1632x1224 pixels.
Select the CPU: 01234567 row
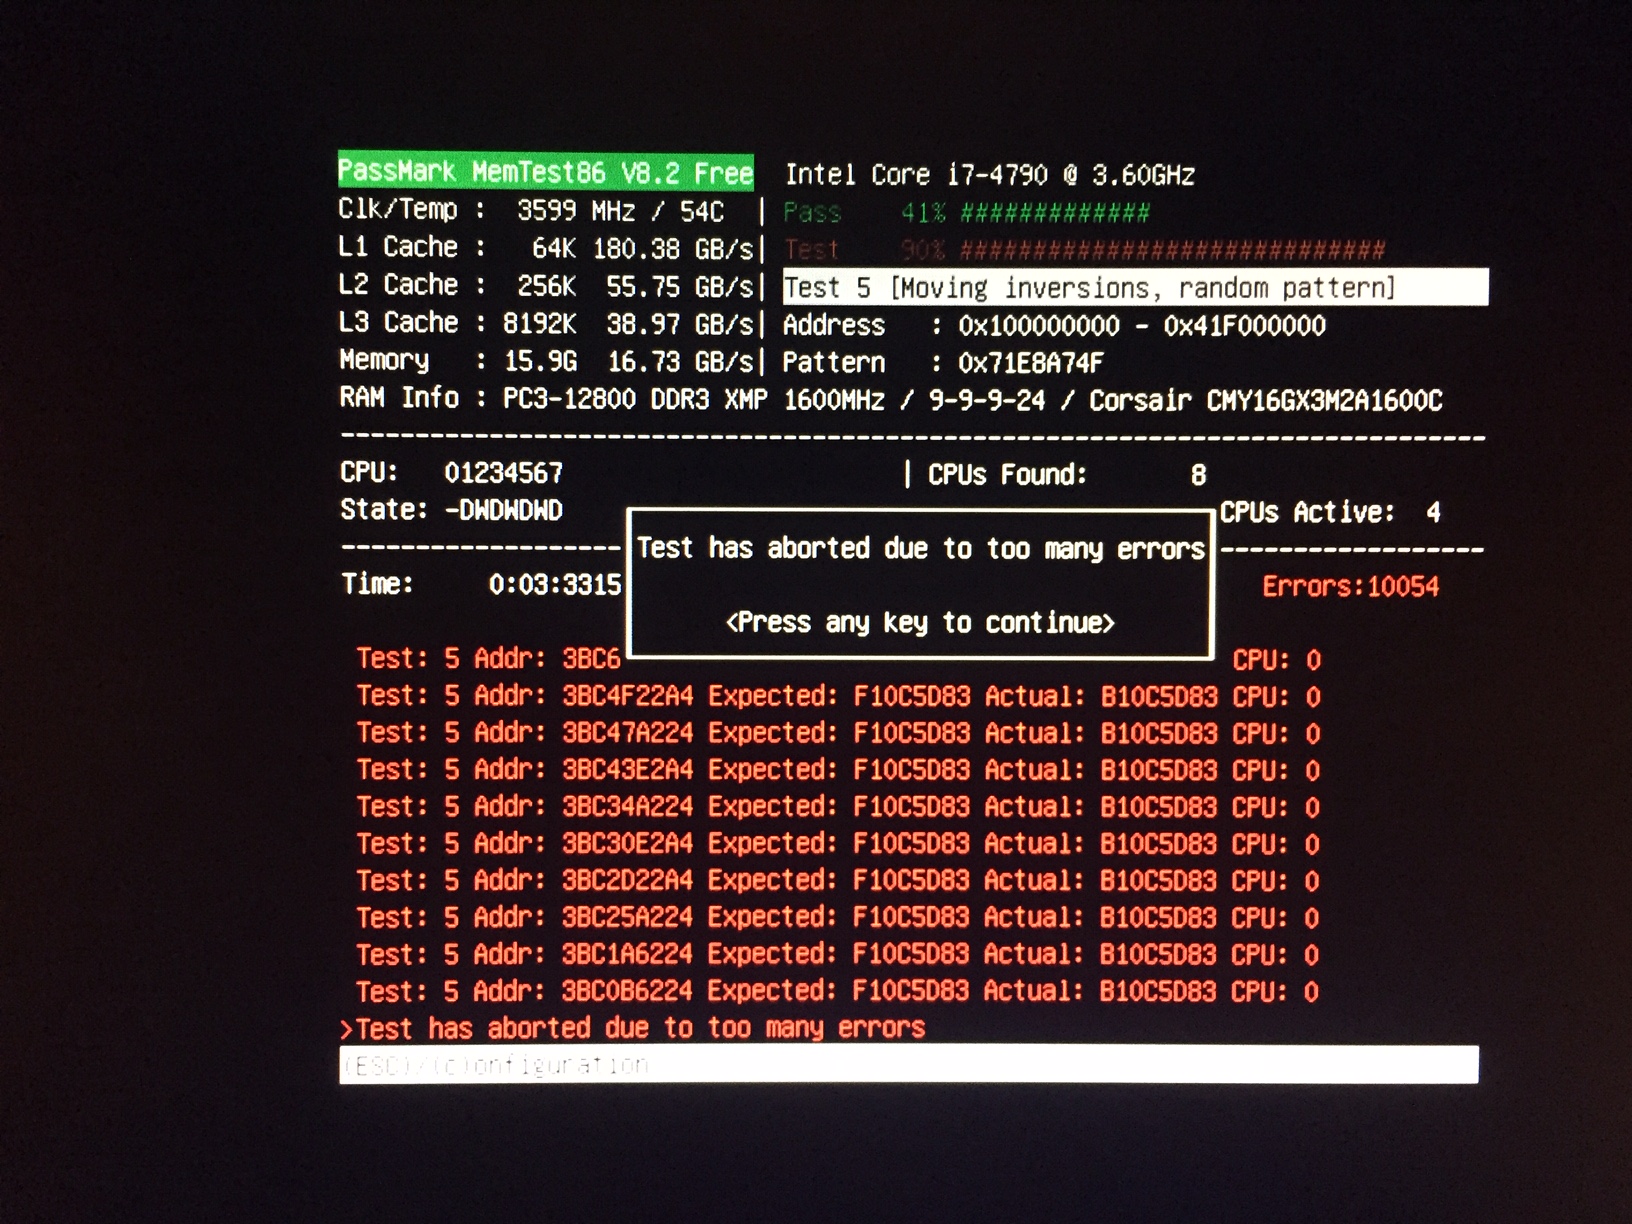pyautogui.click(x=451, y=473)
